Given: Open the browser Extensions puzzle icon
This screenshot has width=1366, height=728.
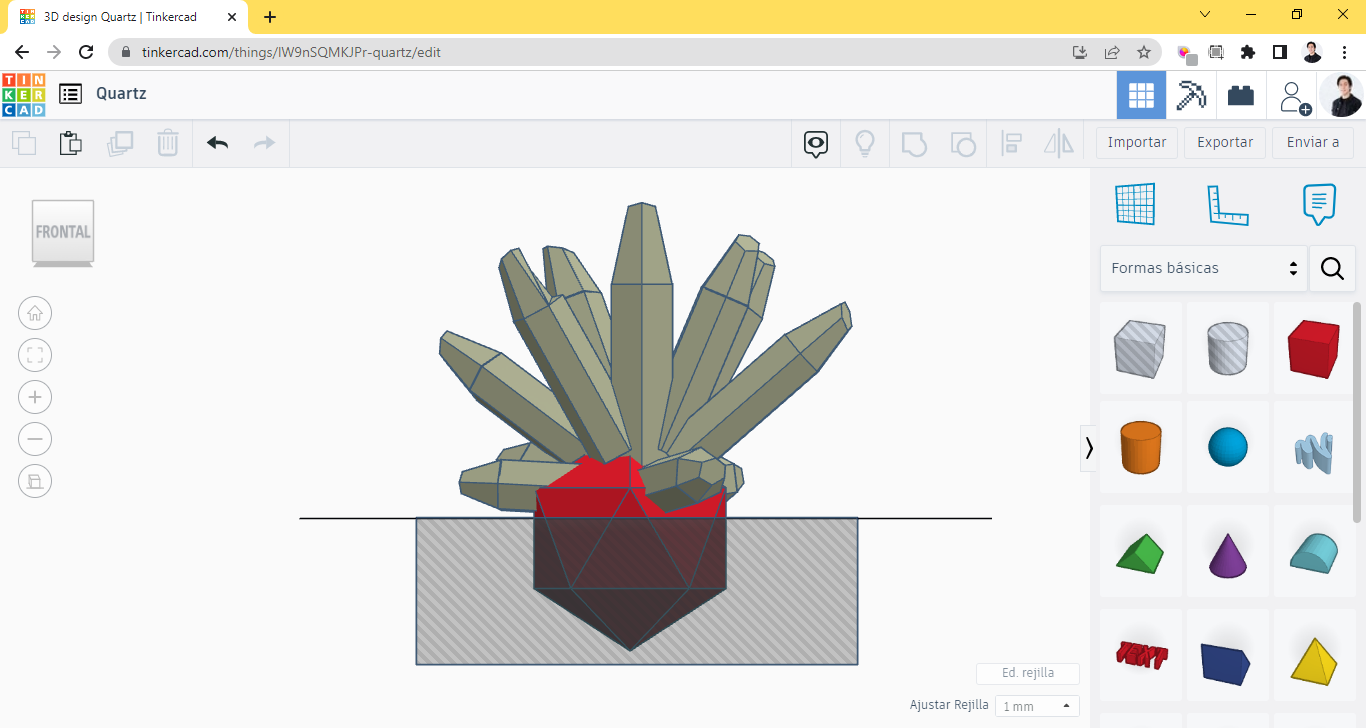Looking at the screenshot, I should (1248, 52).
